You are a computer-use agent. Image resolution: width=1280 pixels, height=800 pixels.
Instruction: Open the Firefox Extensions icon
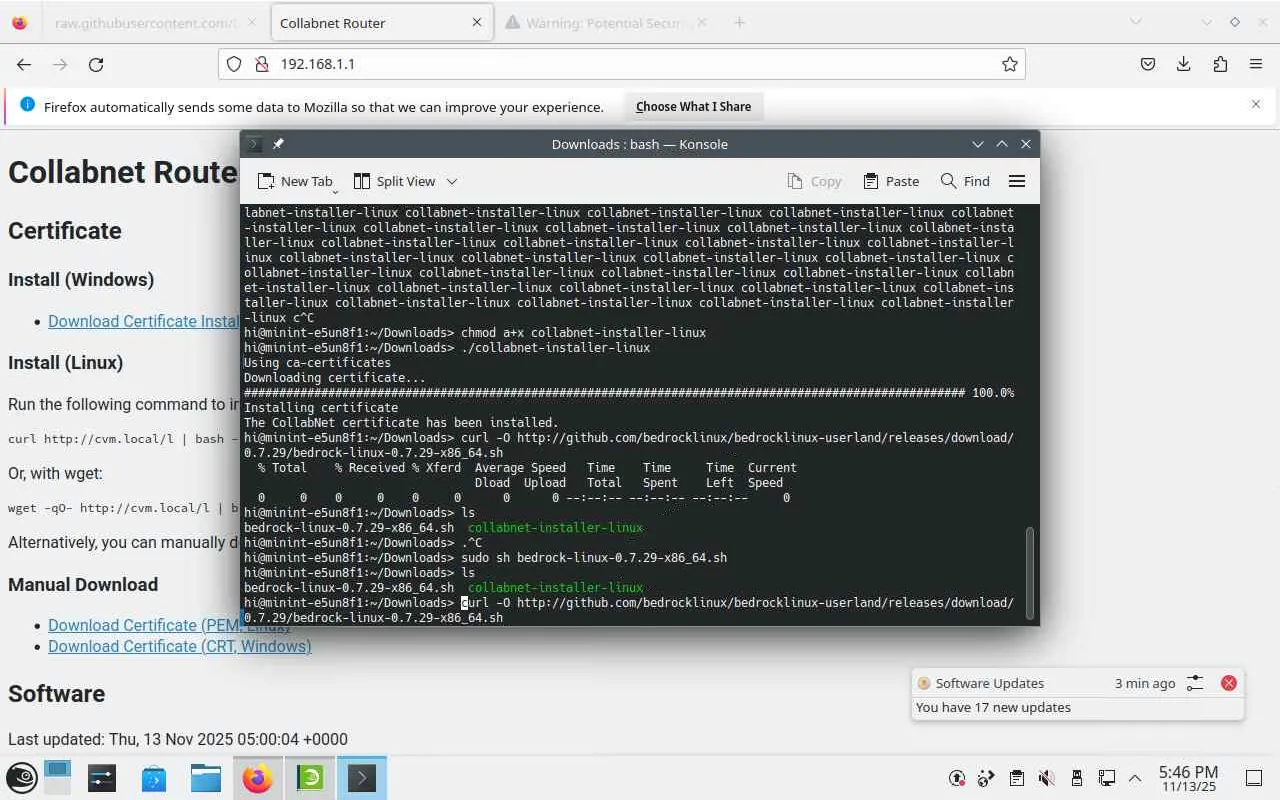pos(1220,64)
